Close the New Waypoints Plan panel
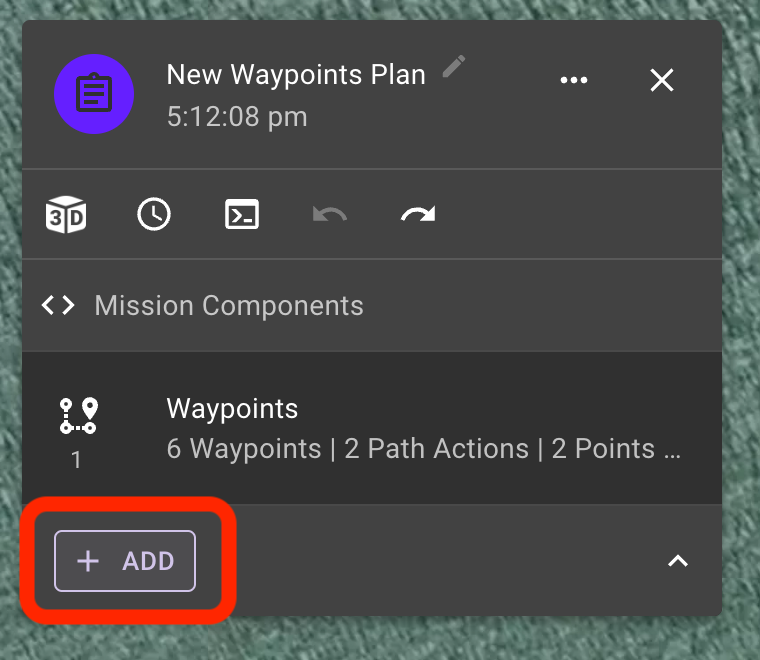This screenshot has height=660, width=760. coord(662,80)
